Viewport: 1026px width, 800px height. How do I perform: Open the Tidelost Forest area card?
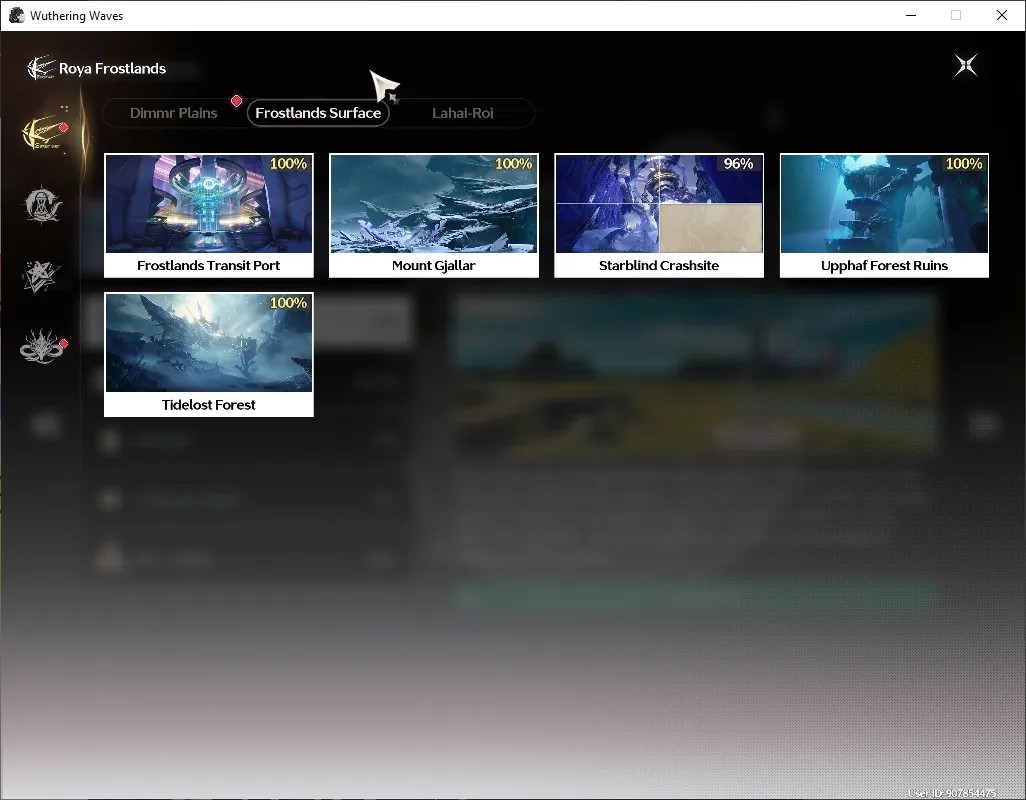(209, 355)
